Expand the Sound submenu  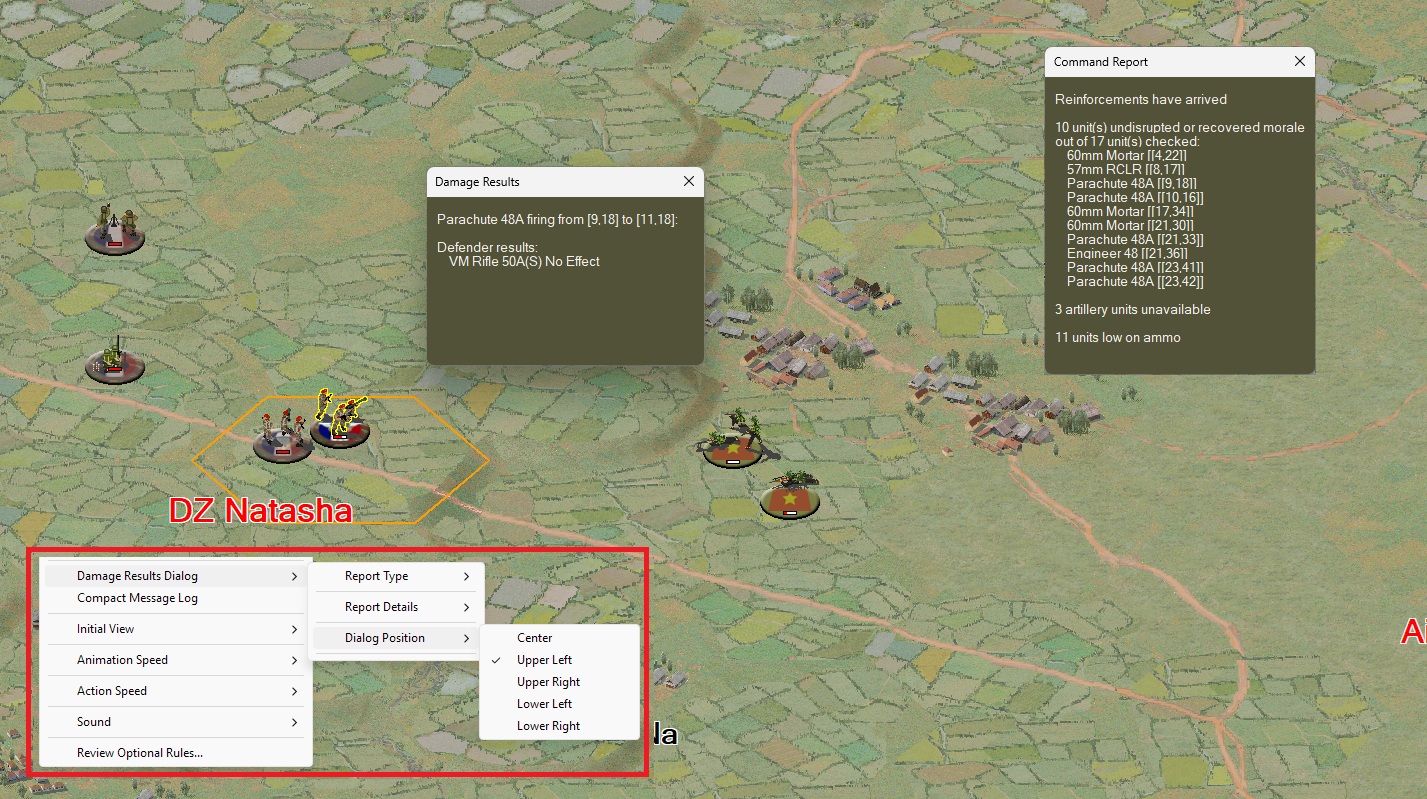(176, 722)
